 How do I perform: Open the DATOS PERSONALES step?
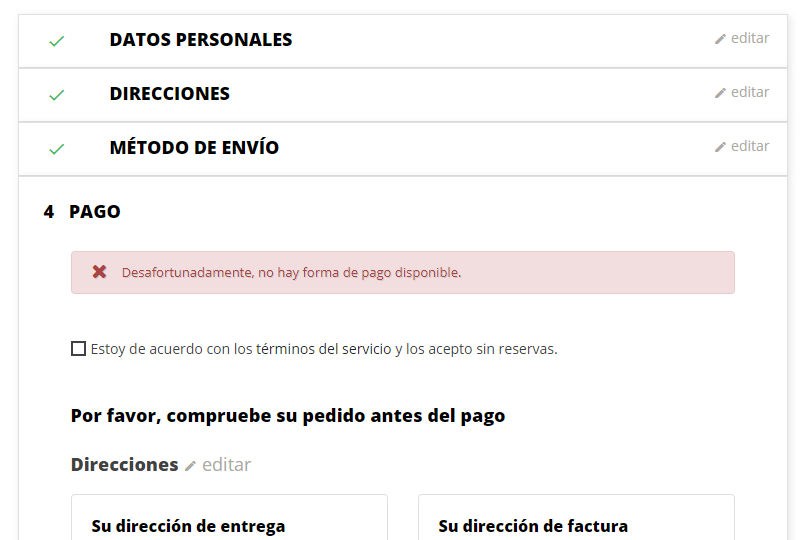[200, 40]
